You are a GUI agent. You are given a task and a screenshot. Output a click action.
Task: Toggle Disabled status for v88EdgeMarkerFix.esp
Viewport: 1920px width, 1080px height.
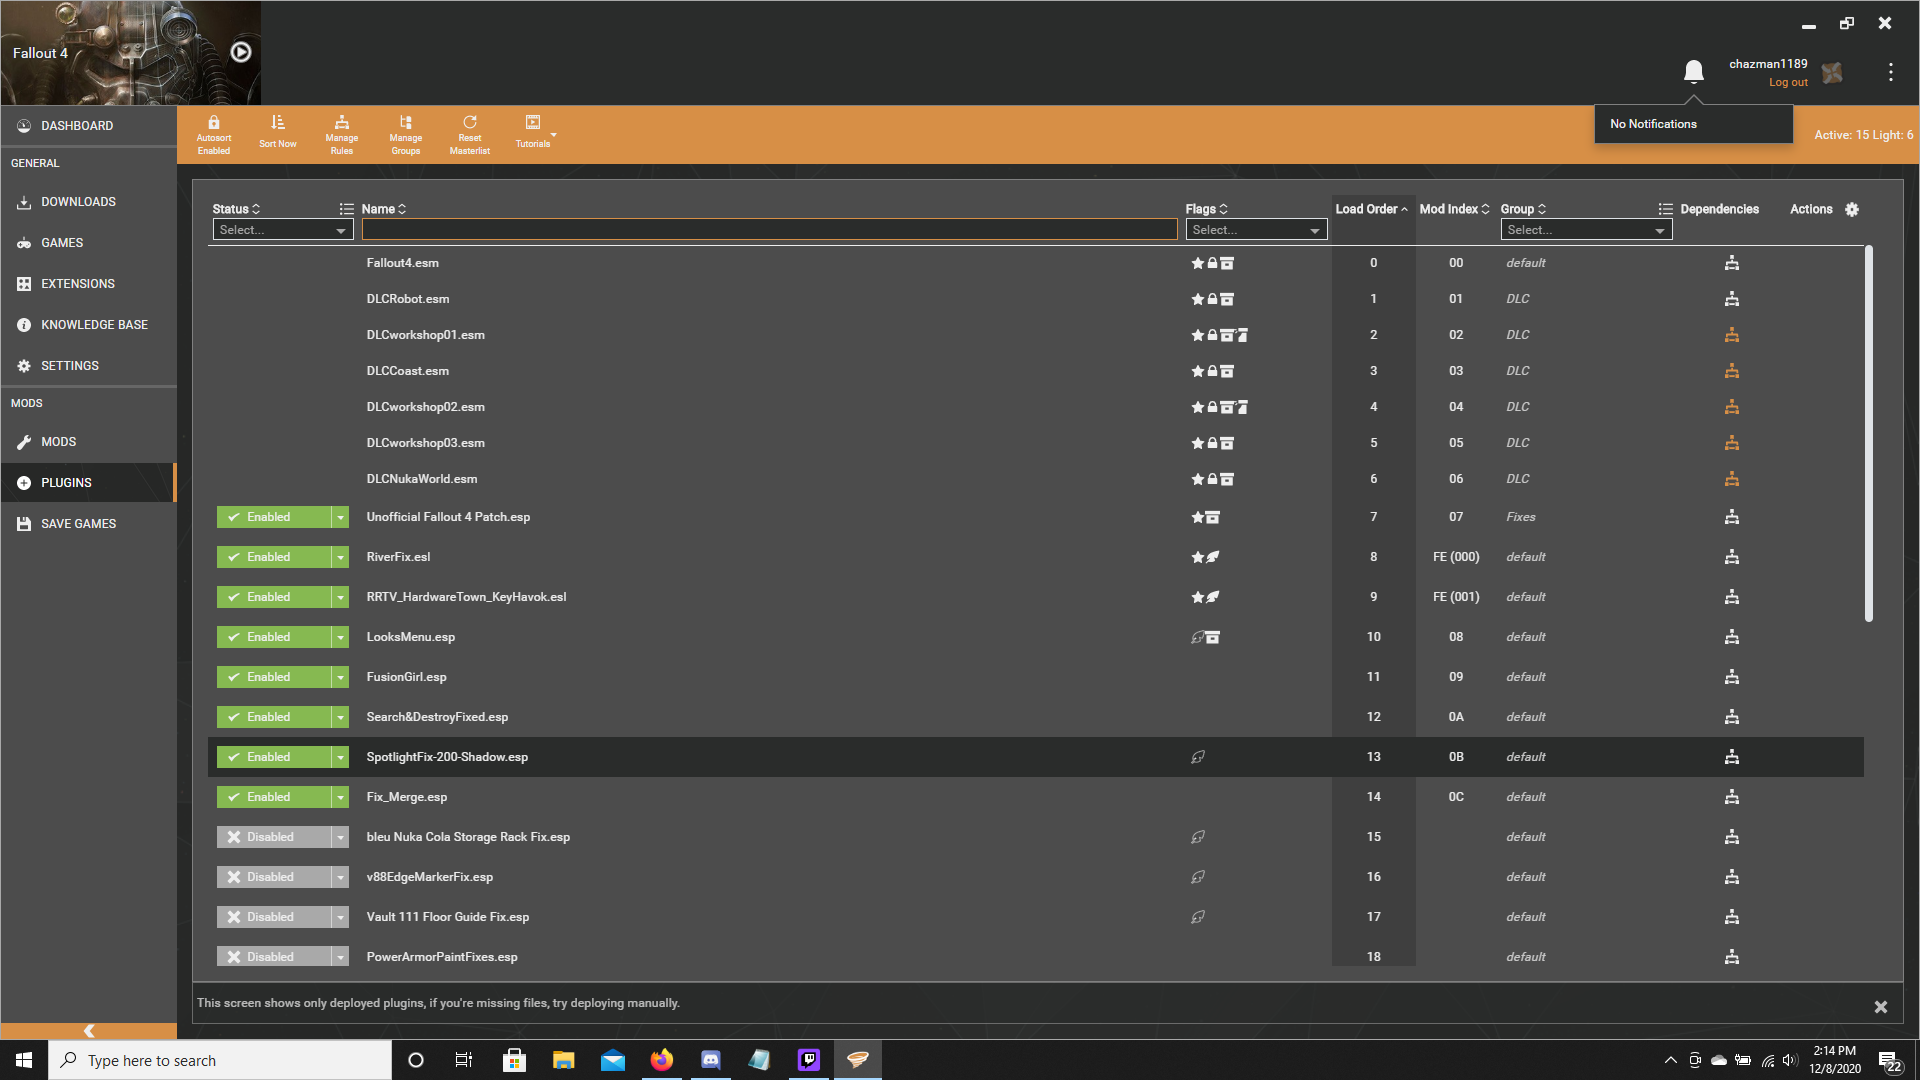[x=274, y=877]
